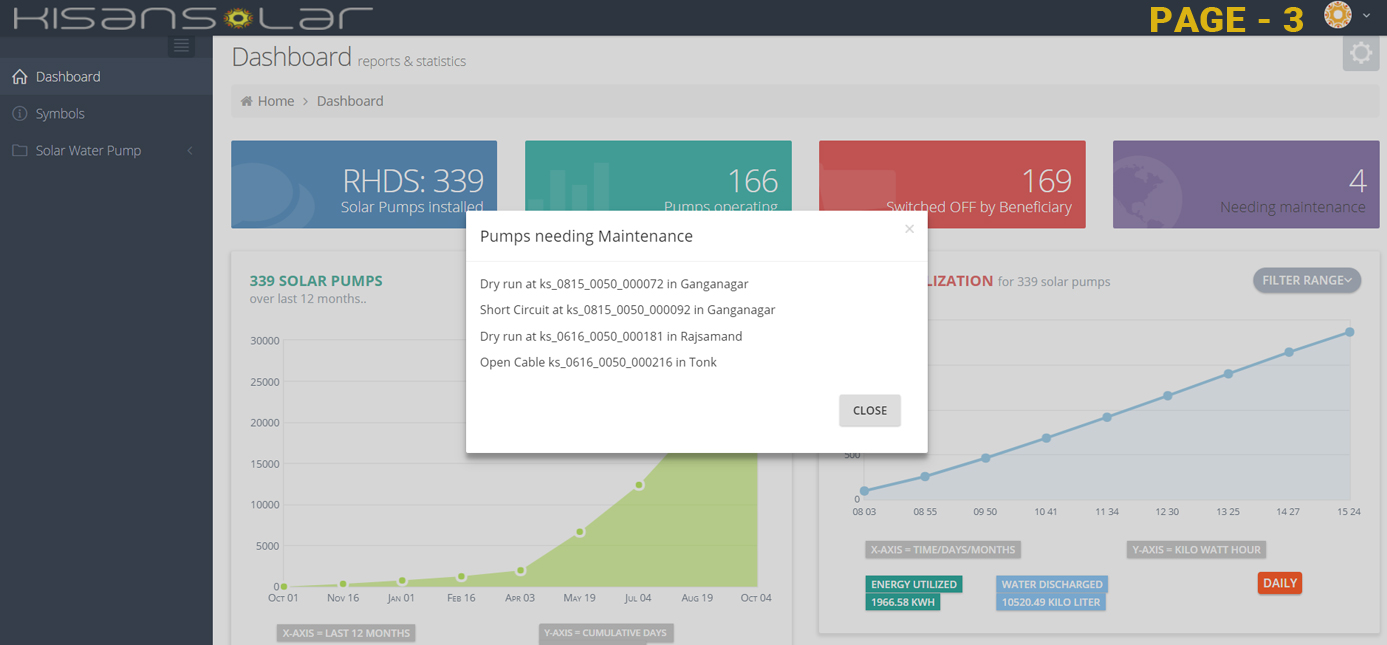Expand the Solar Water Pump submenu arrow
Image resolution: width=1387 pixels, height=645 pixels.
pyautogui.click(x=190, y=151)
